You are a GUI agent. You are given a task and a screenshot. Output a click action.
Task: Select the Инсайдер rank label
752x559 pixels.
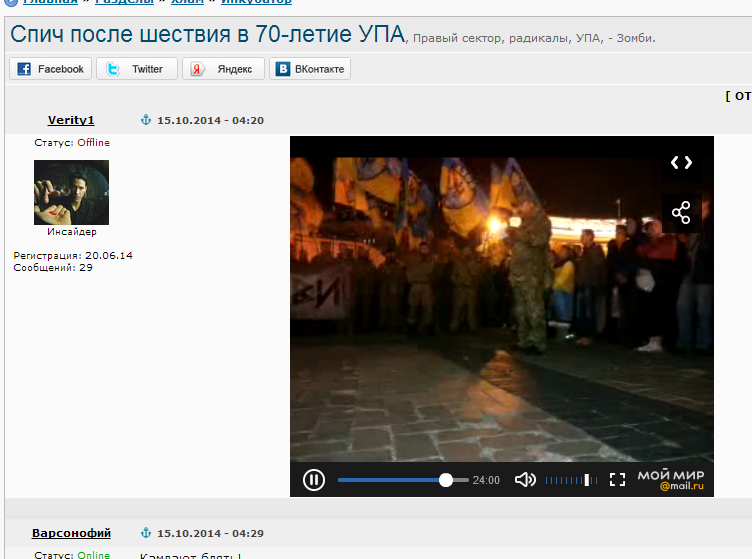pyautogui.click(x=71, y=232)
